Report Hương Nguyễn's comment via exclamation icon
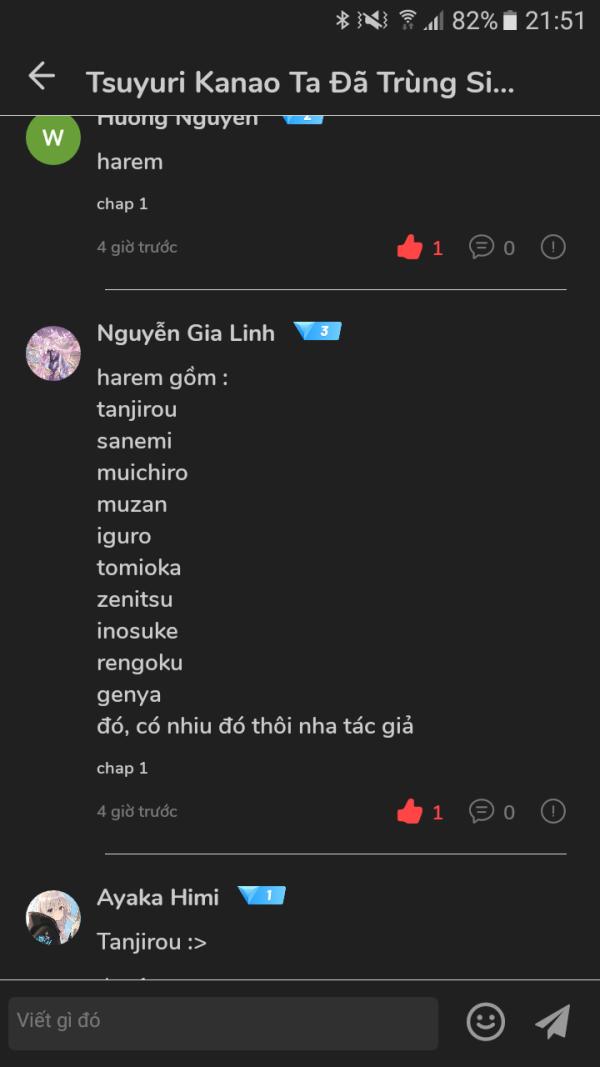The height and width of the screenshot is (1067, 600). [553, 247]
